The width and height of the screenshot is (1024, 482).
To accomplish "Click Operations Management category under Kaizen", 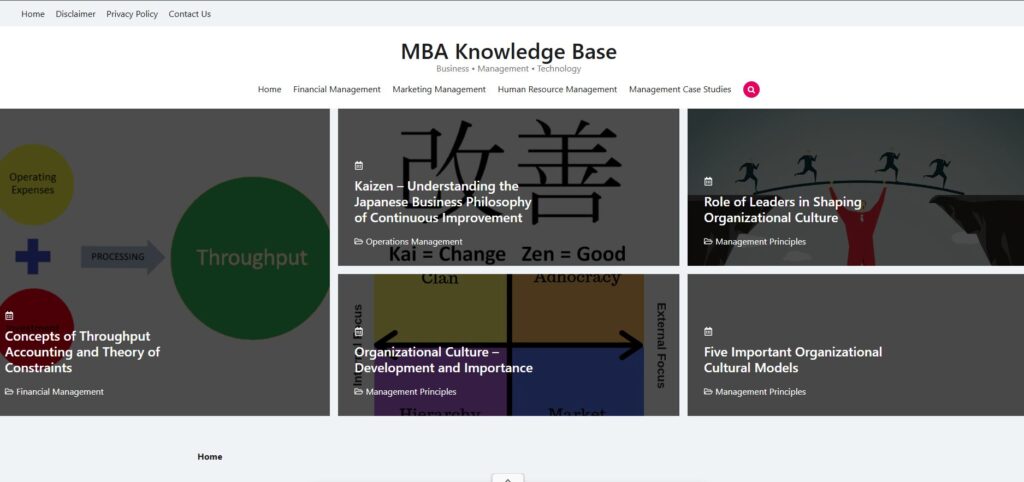I will tap(413, 242).
